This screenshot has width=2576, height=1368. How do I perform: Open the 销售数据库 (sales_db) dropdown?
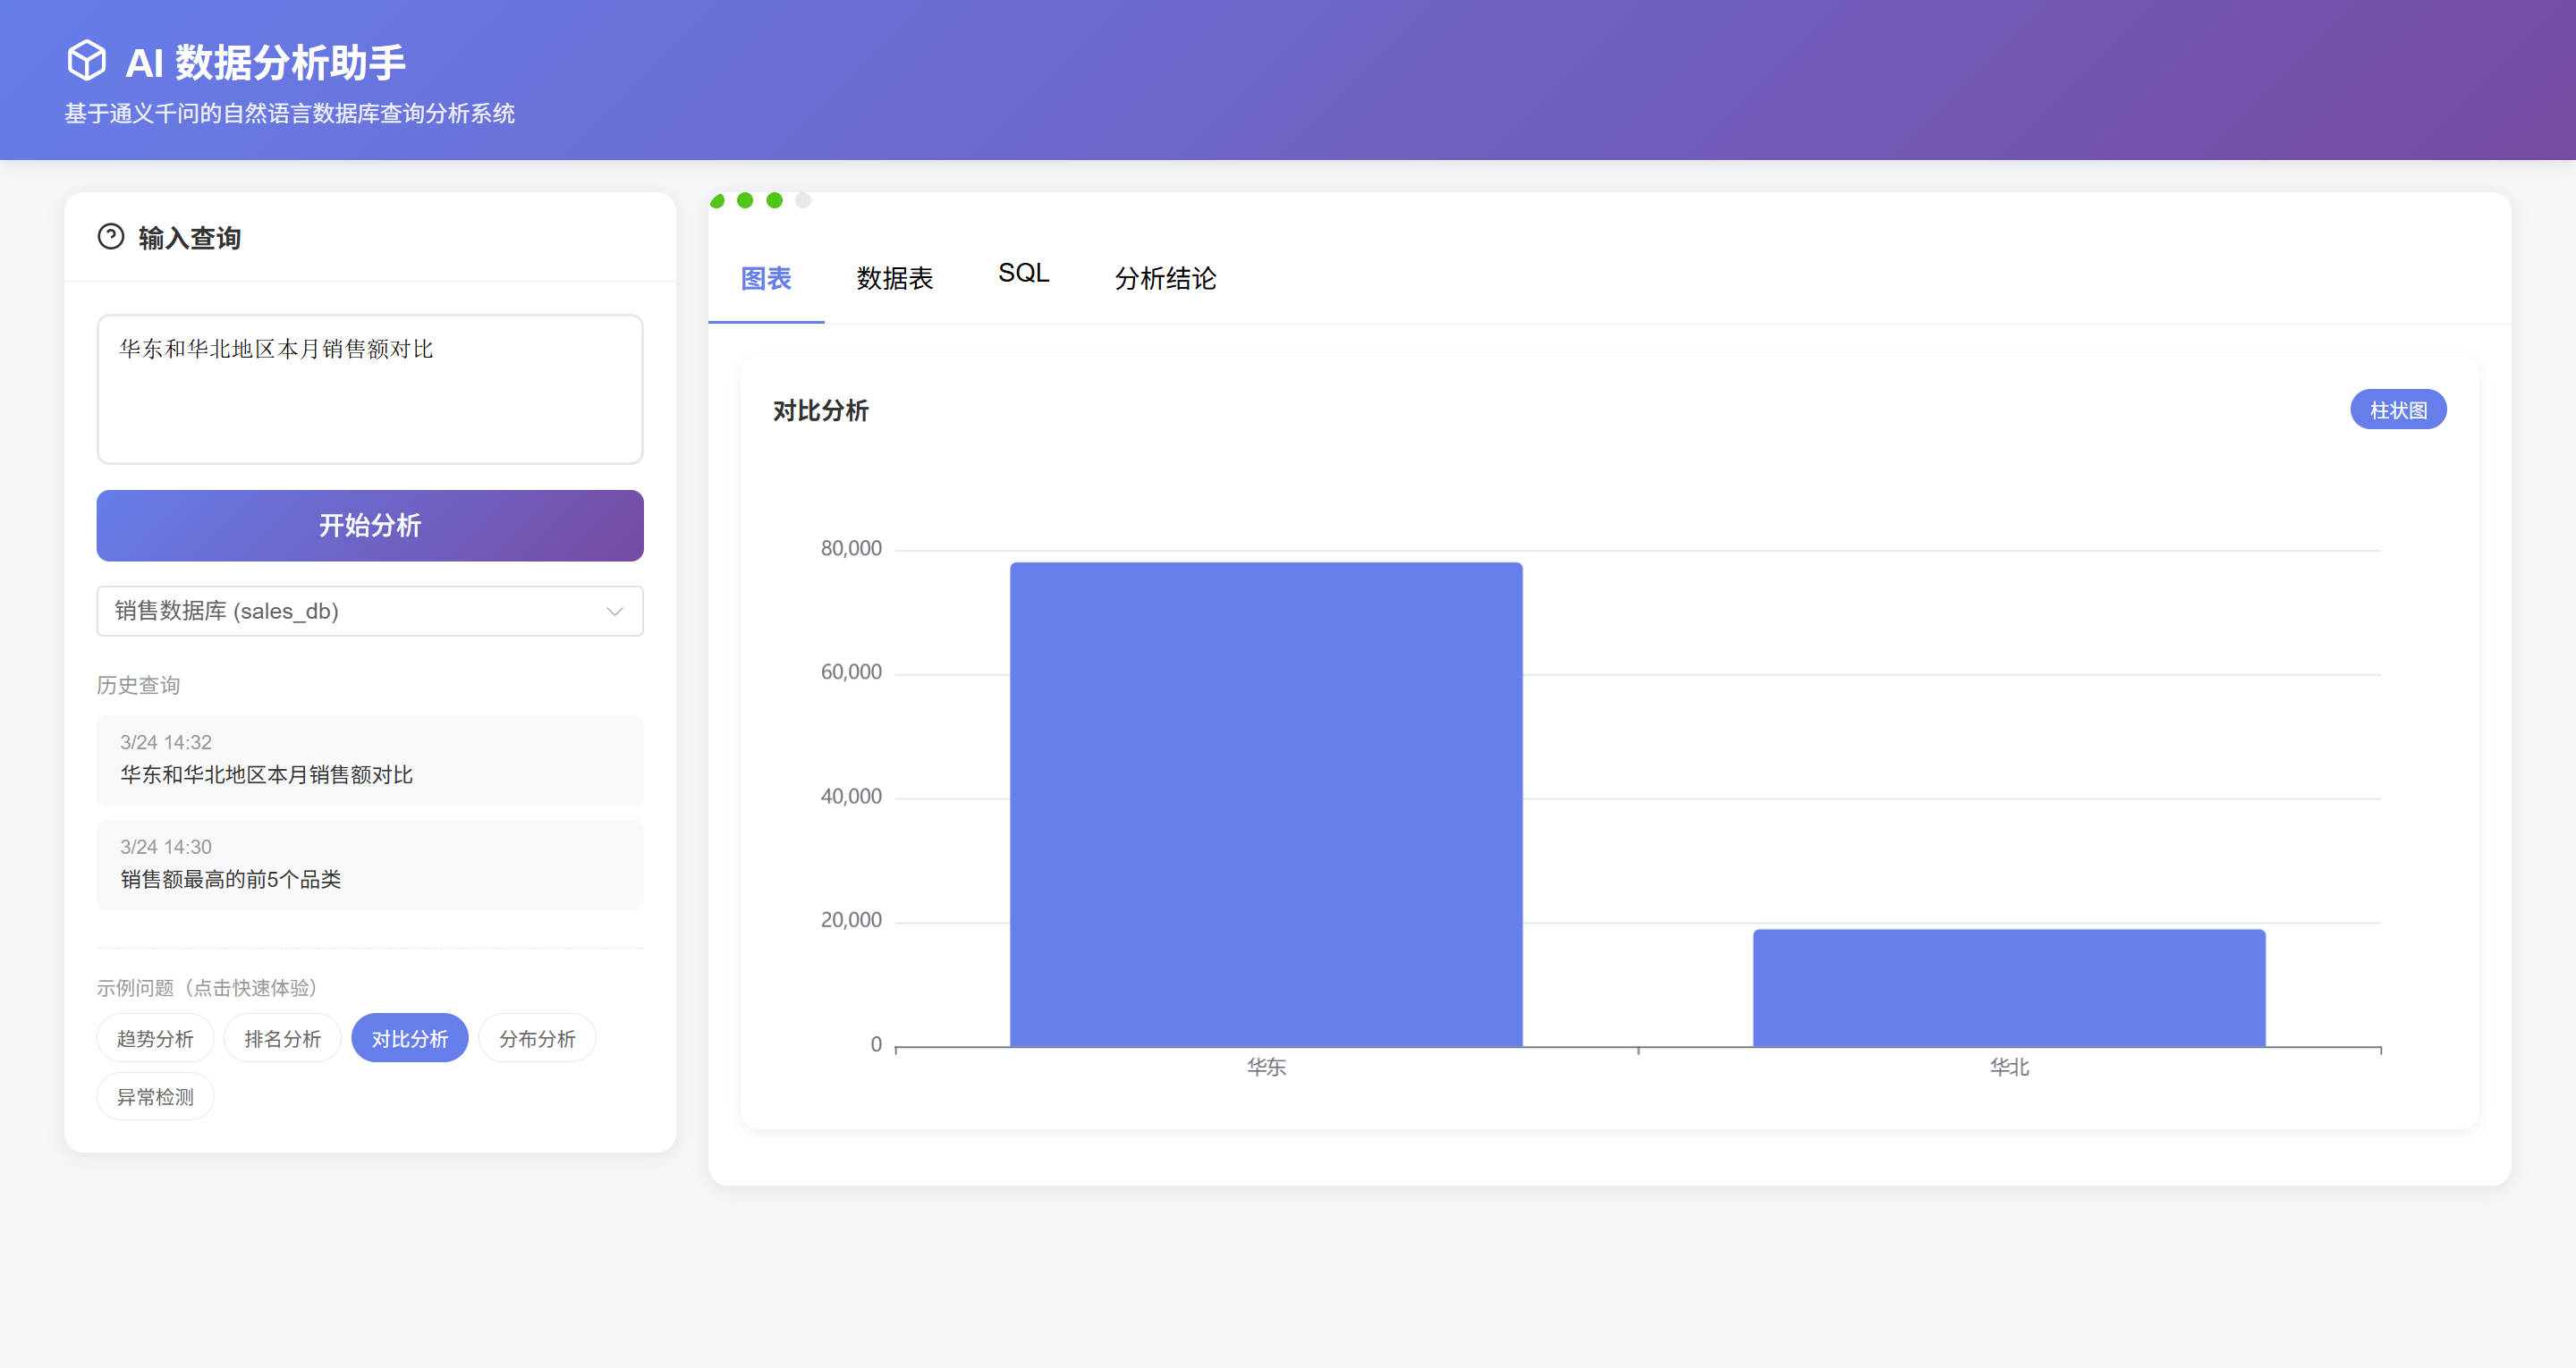tap(369, 611)
